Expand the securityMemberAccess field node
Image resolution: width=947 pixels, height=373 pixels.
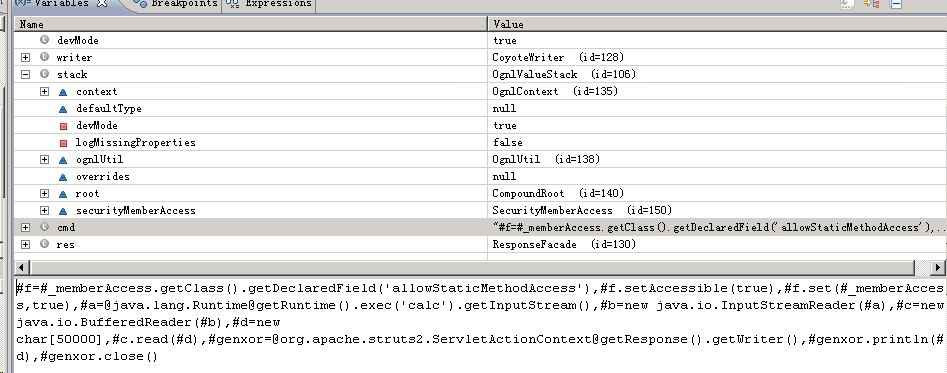point(45,210)
